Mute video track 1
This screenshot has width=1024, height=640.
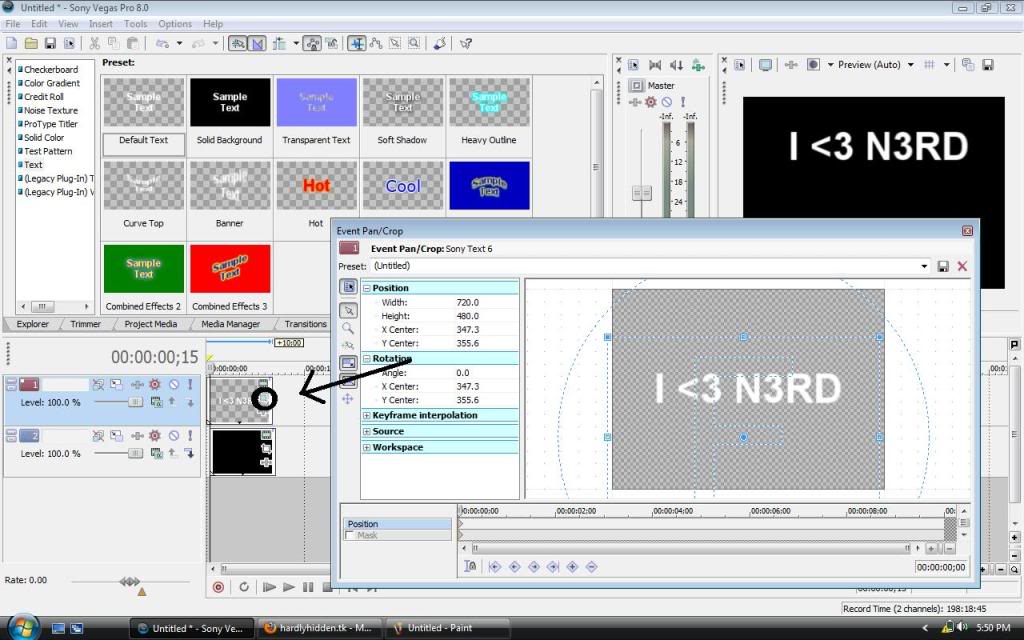point(174,385)
